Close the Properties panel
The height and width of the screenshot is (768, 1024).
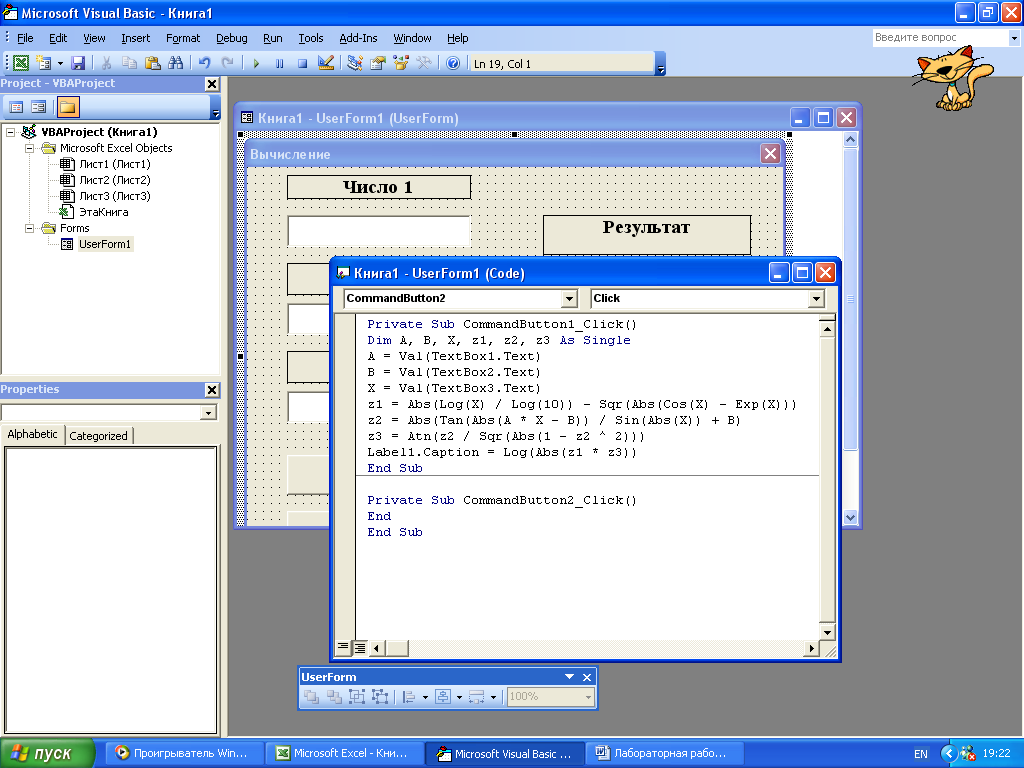pyautogui.click(x=212, y=390)
